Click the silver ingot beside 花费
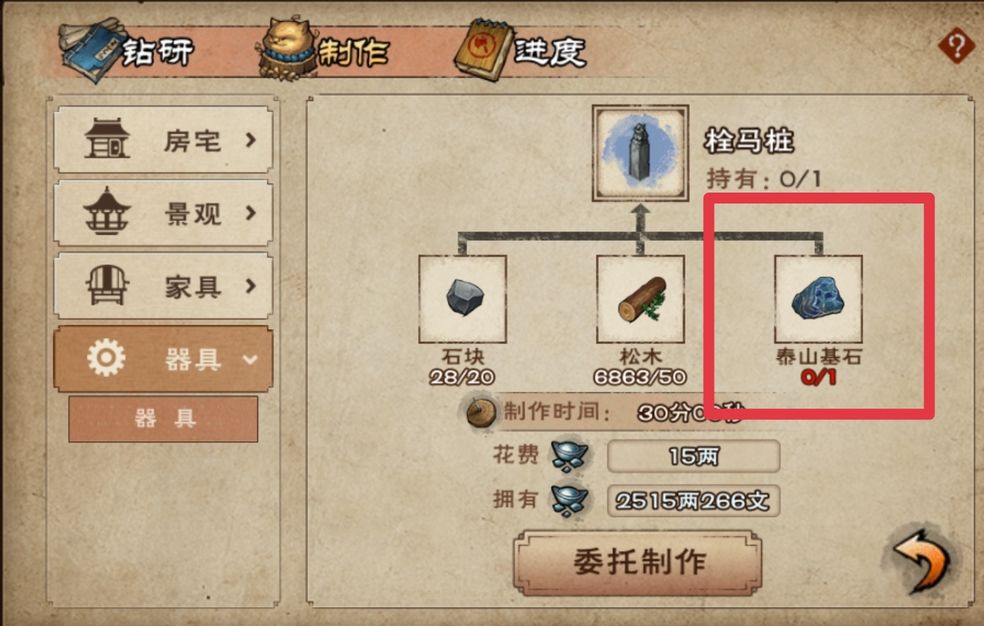 (x=569, y=455)
